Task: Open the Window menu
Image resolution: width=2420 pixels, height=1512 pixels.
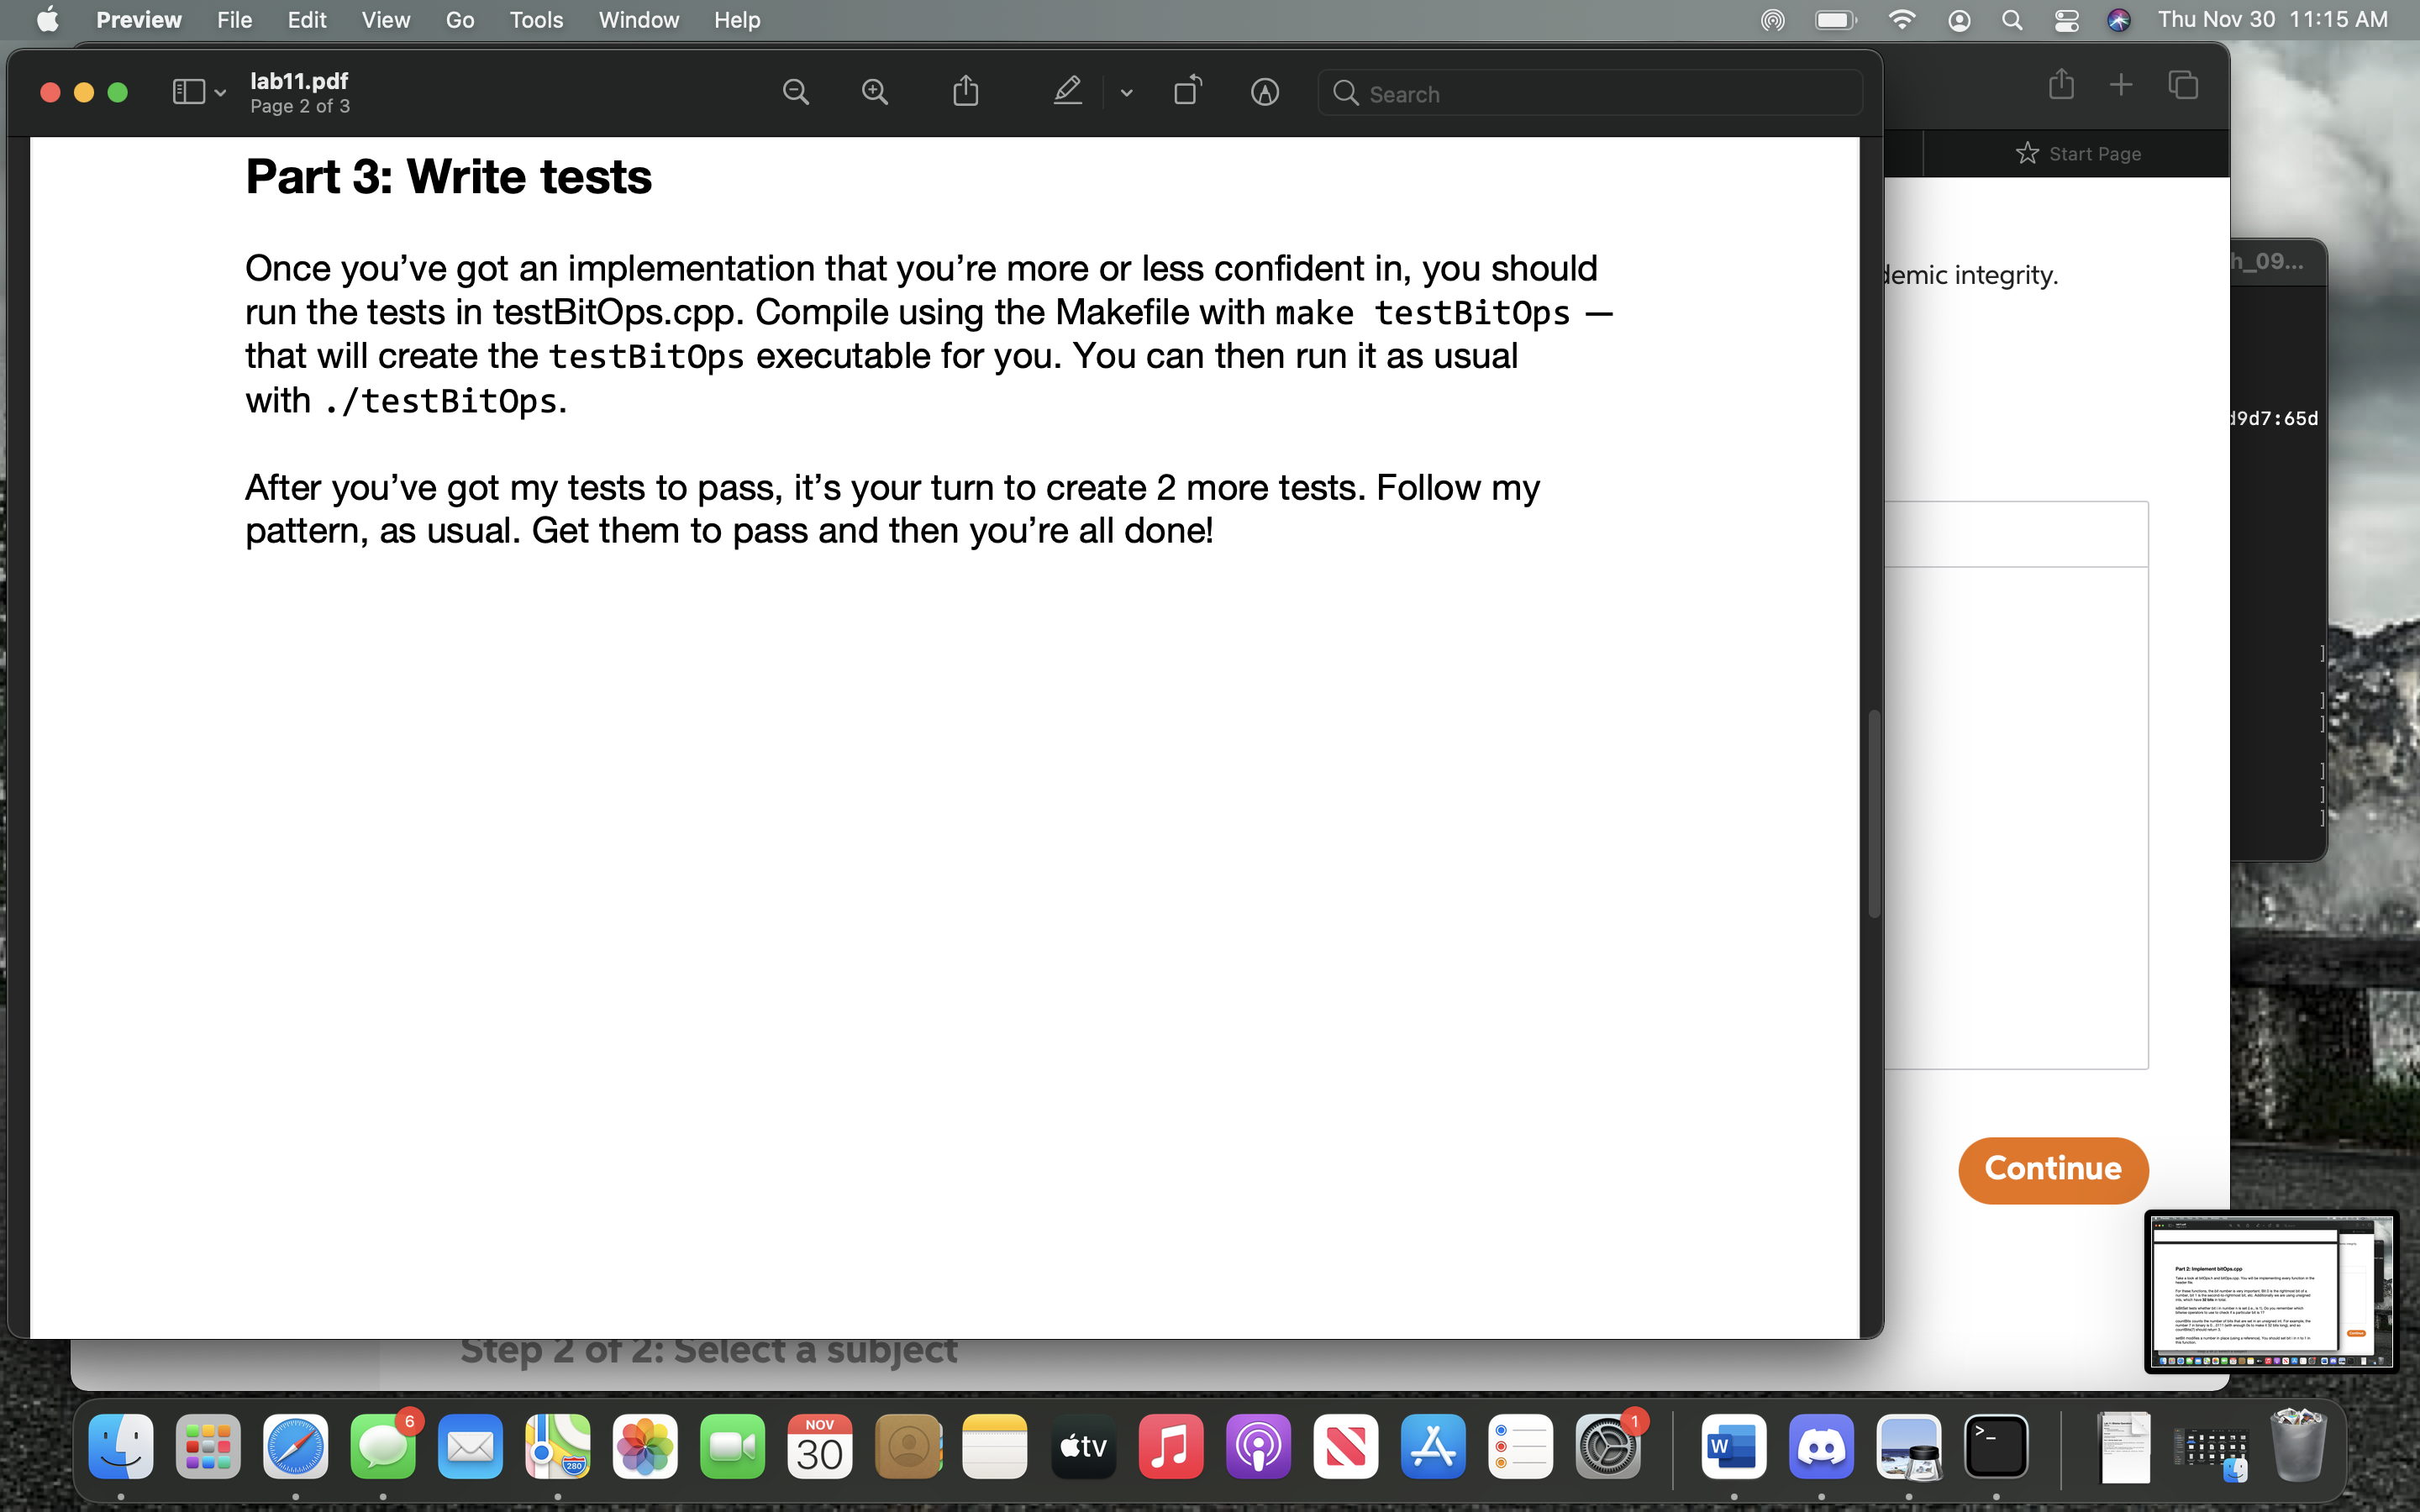Action: (x=638, y=19)
